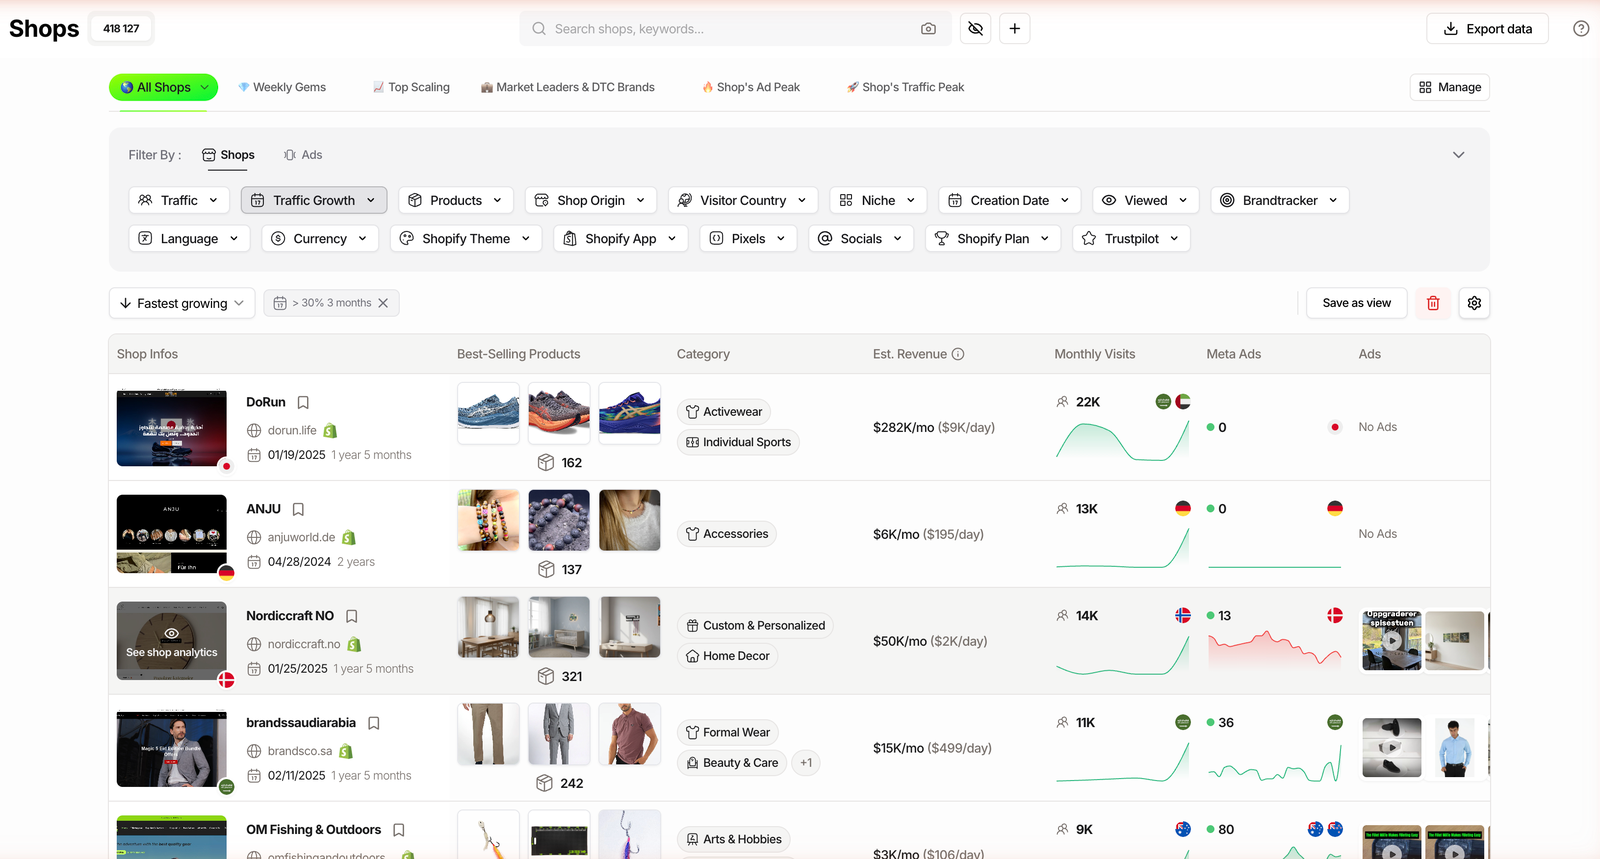Open the Visitor Country dropdown
Screen dimensions: 1600x859
click(x=743, y=200)
